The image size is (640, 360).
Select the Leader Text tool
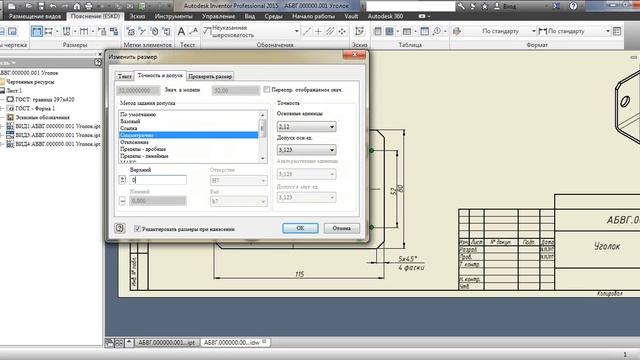pos(194,31)
